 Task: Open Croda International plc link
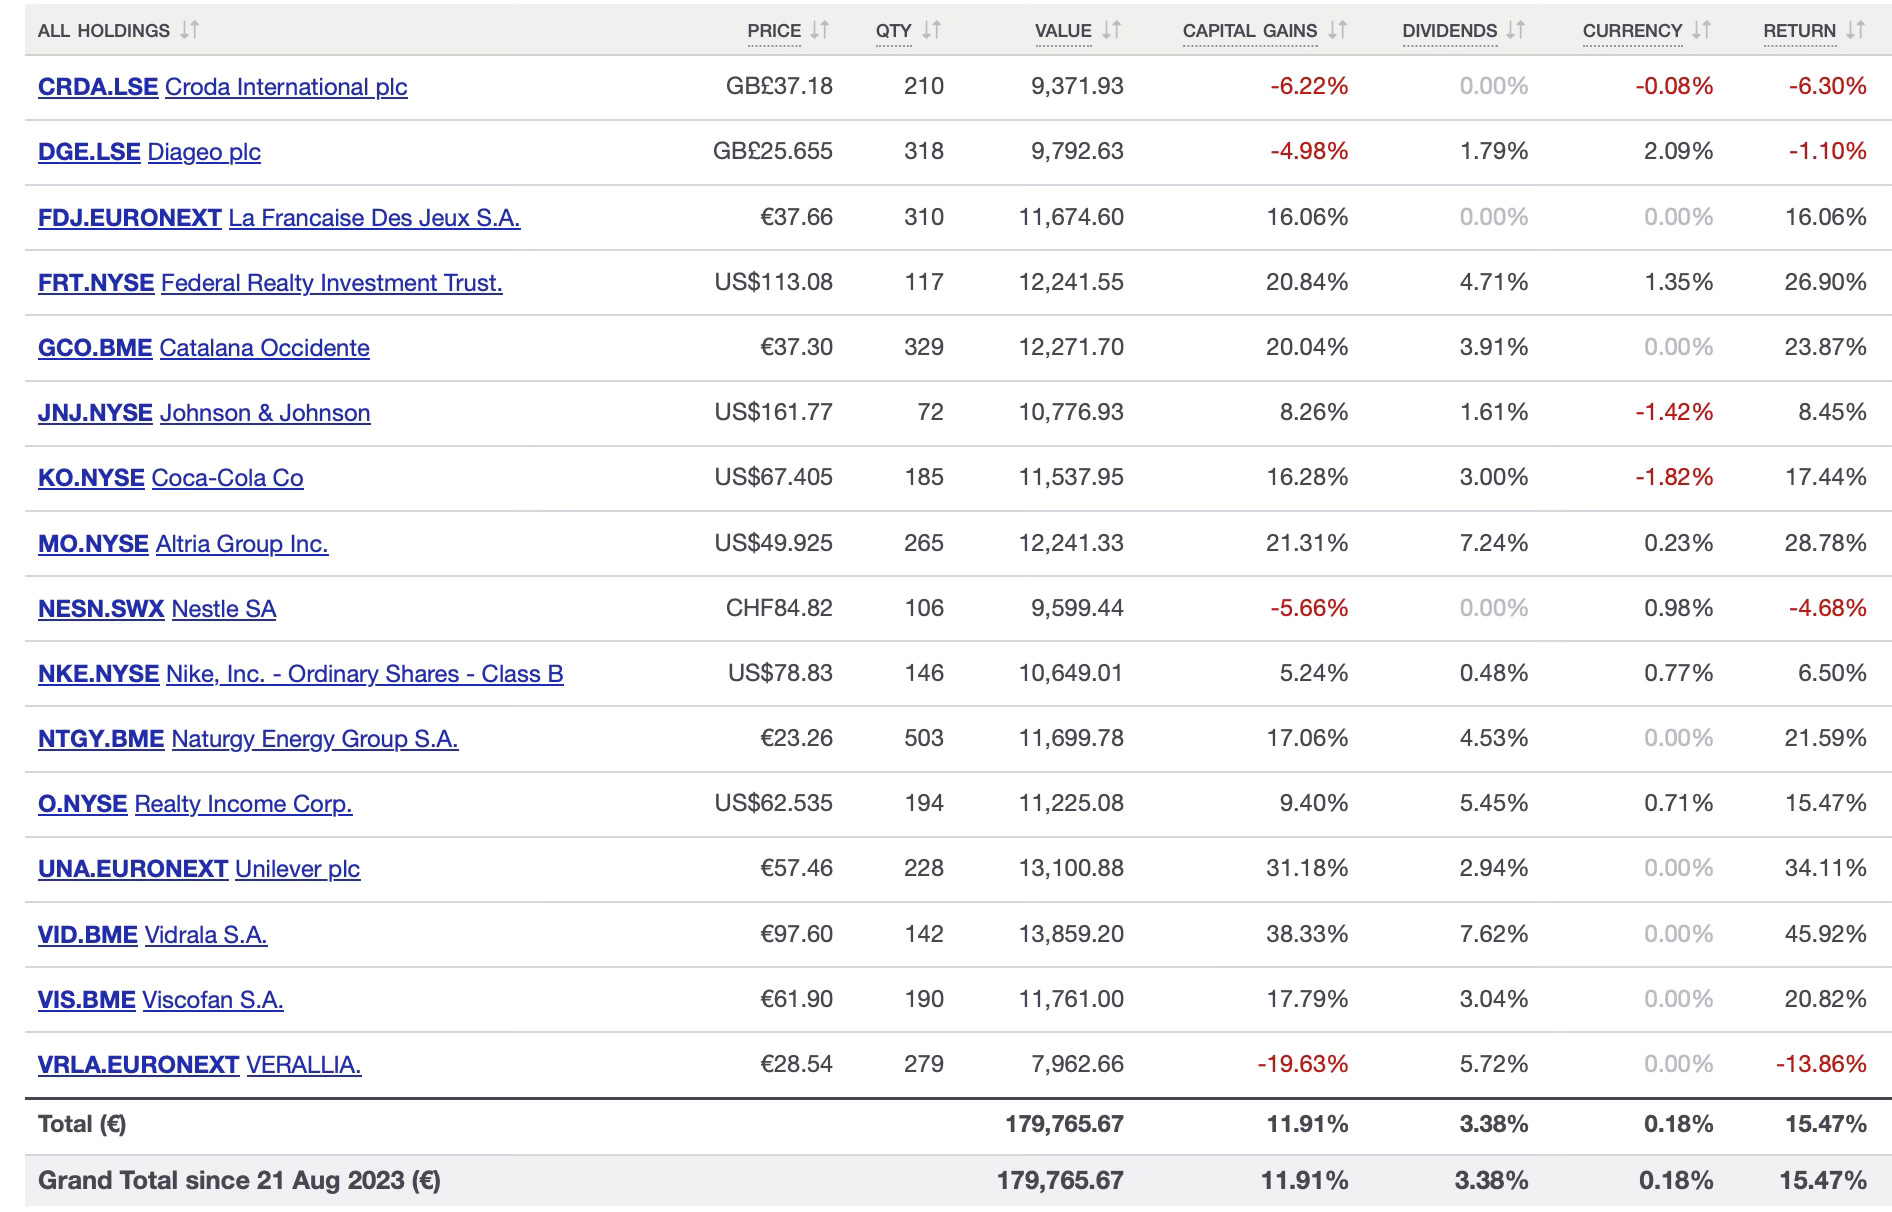coord(286,87)
